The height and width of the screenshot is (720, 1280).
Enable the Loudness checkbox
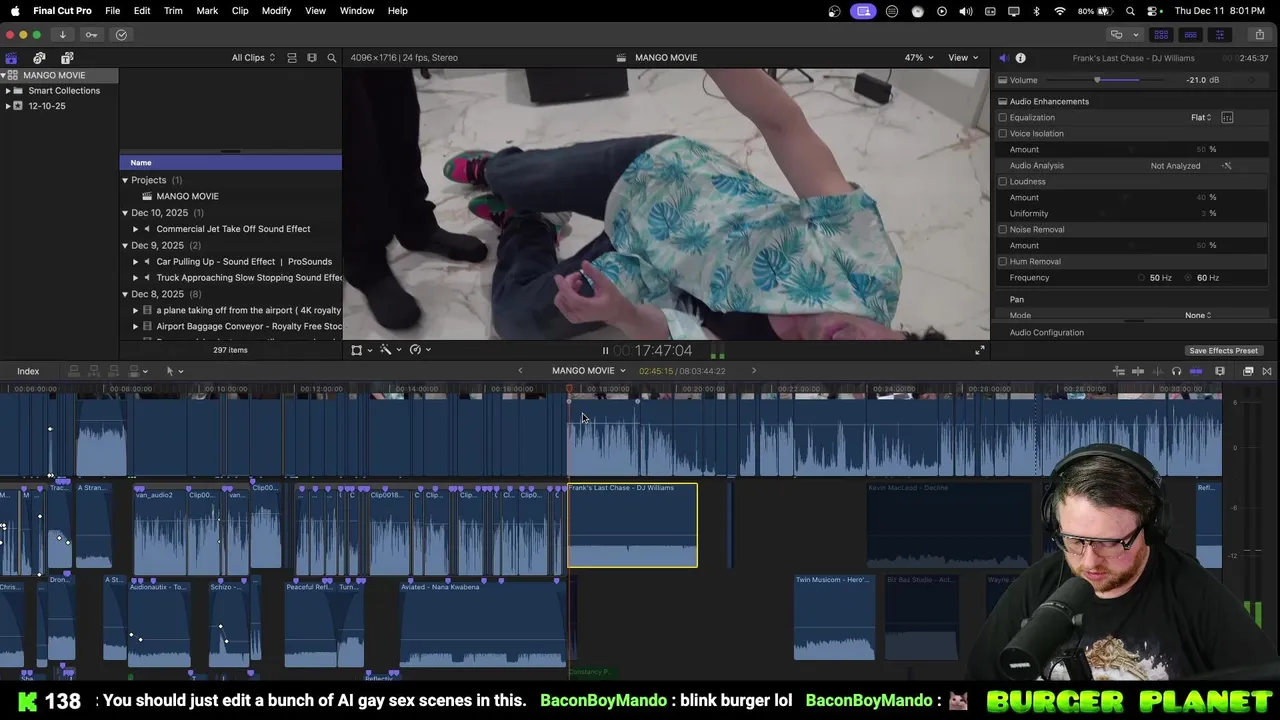(1002, 181)
